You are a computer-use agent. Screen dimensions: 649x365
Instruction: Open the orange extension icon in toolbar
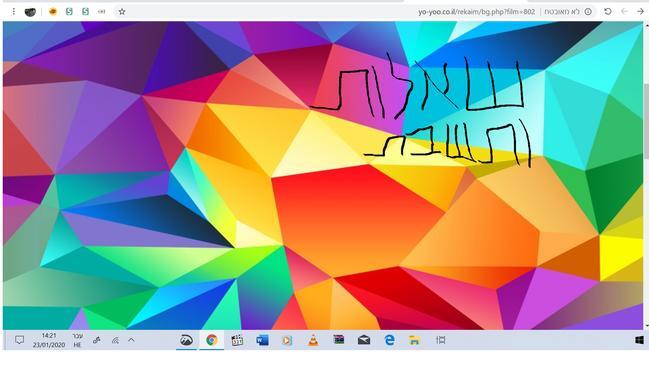53,12
